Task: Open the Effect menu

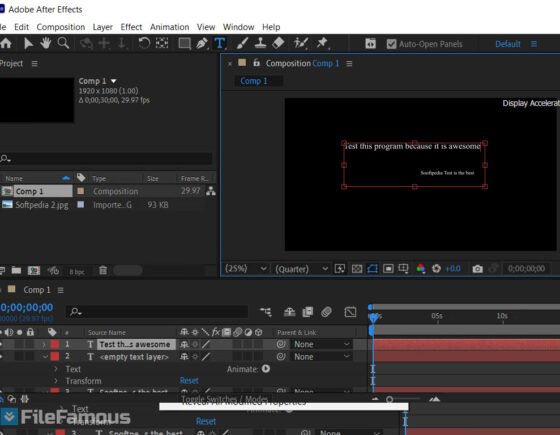Action: tap(131, 27)
